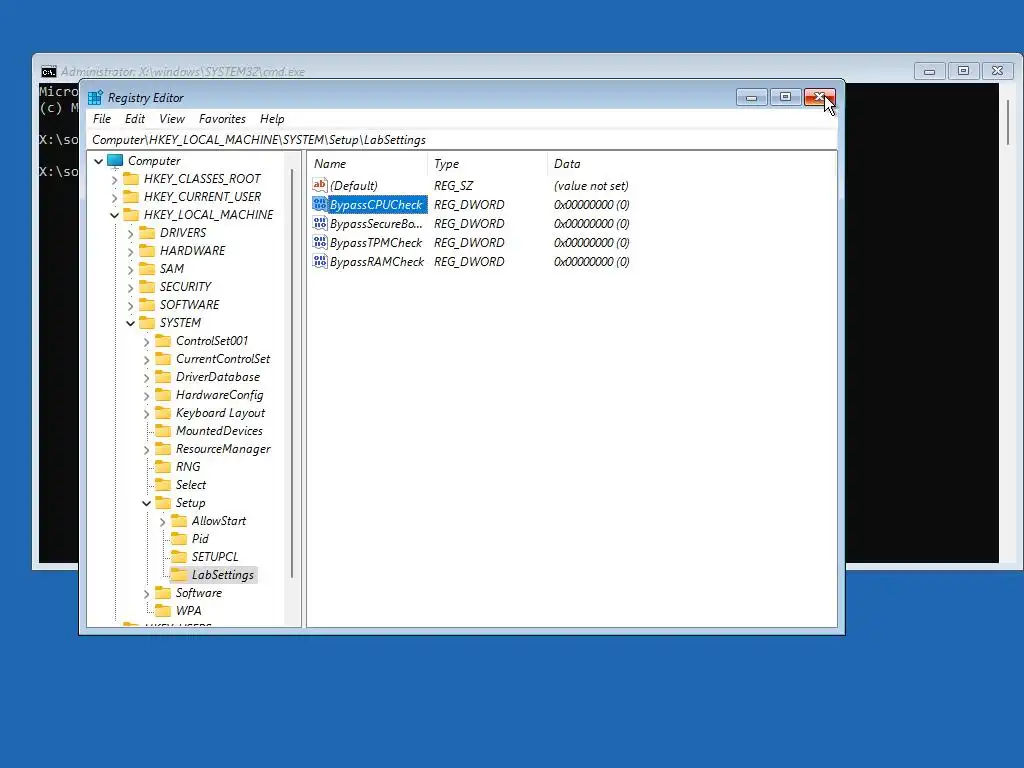Click BypassCPUCheck's 0x00000000 (0) data cell
1024x768 pixels.
[x=592, y=204]
